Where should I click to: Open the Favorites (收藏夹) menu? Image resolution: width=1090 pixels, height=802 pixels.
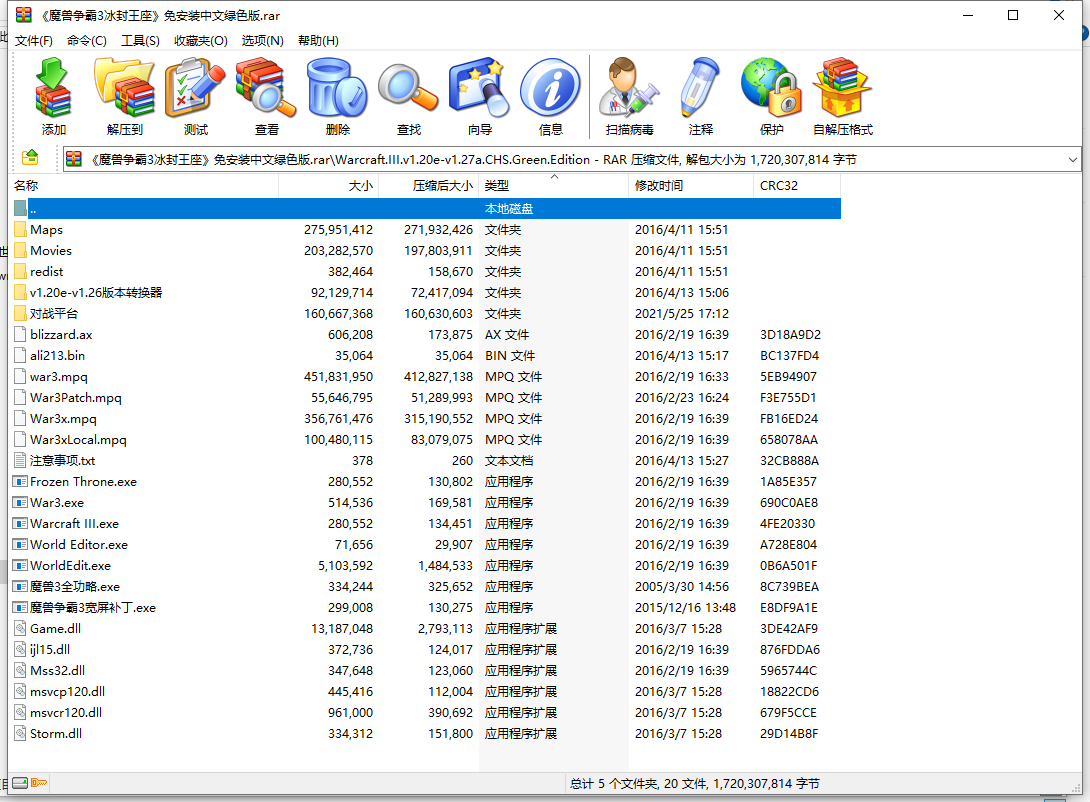coord(200,40)
